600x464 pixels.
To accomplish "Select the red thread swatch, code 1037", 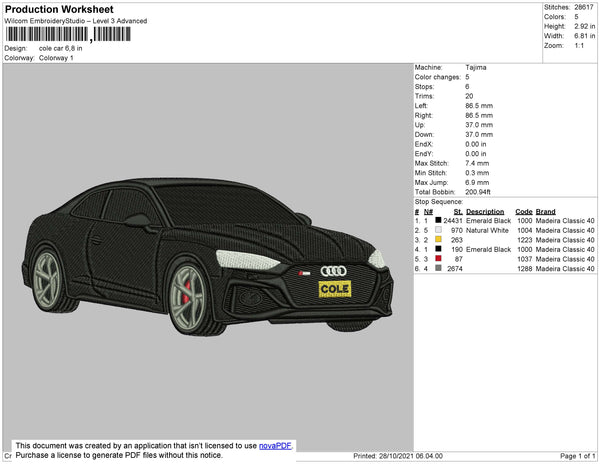I will (x=438, y=259).
